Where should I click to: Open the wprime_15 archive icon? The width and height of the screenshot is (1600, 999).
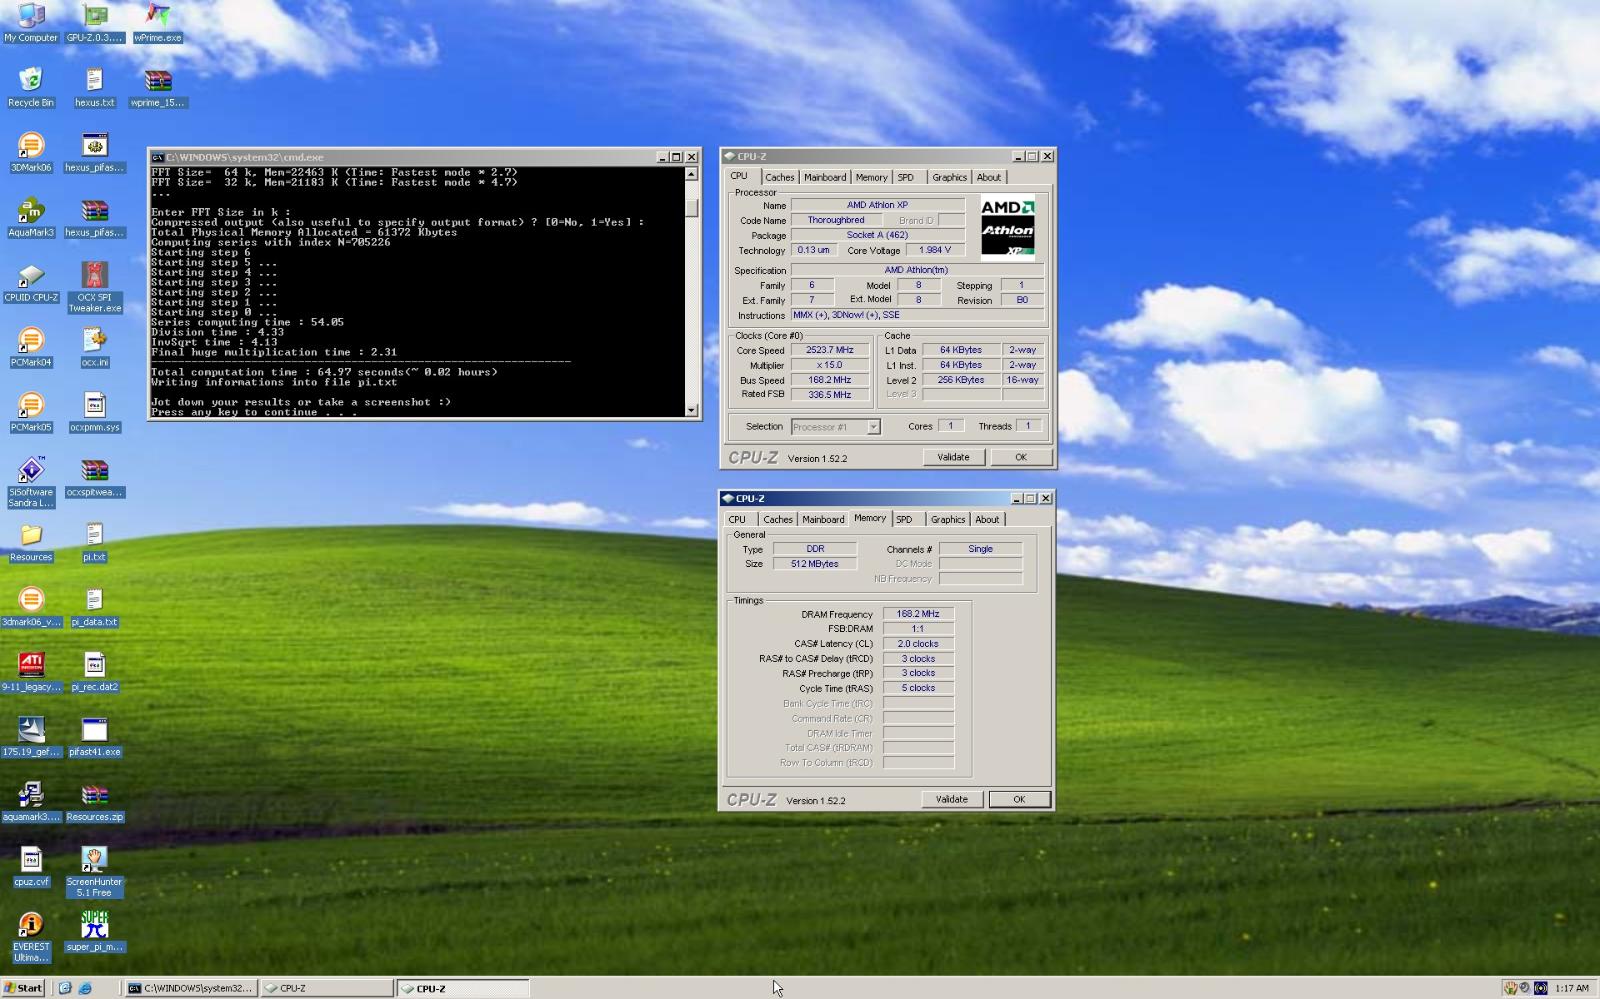(x=158, y=88)
